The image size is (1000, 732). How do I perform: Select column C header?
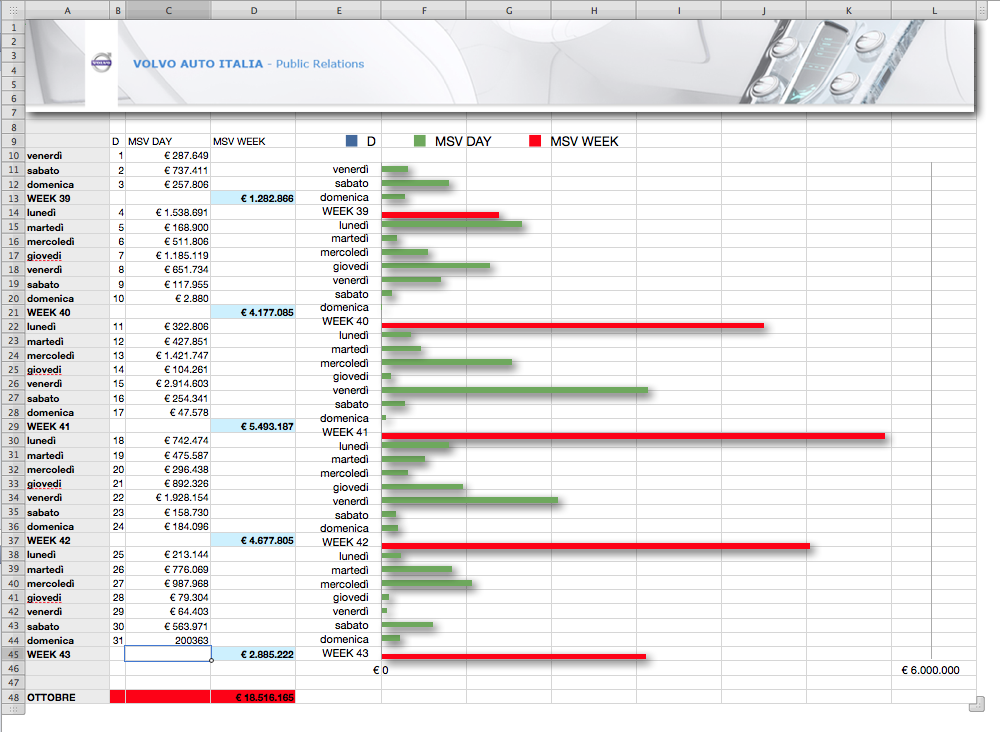pos(168,10)
